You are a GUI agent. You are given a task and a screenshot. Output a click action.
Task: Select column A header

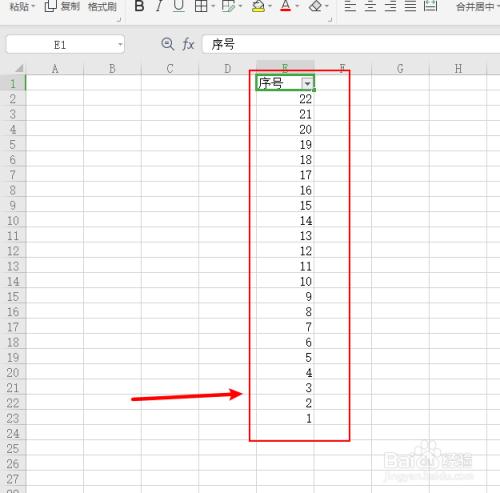point(55,68)
